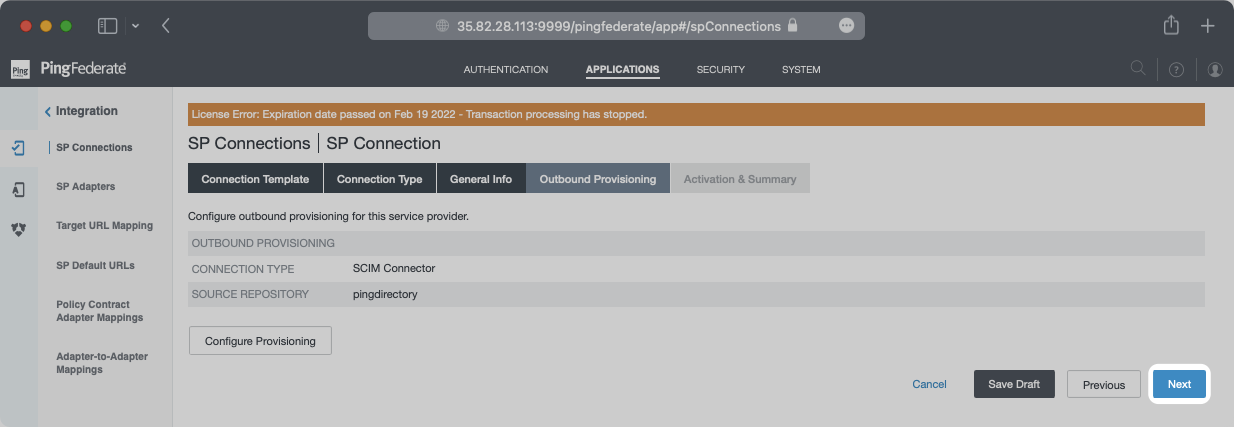Click the search magnifier icon
This screenshot has width=1234, height=427.
(1138, 69)
